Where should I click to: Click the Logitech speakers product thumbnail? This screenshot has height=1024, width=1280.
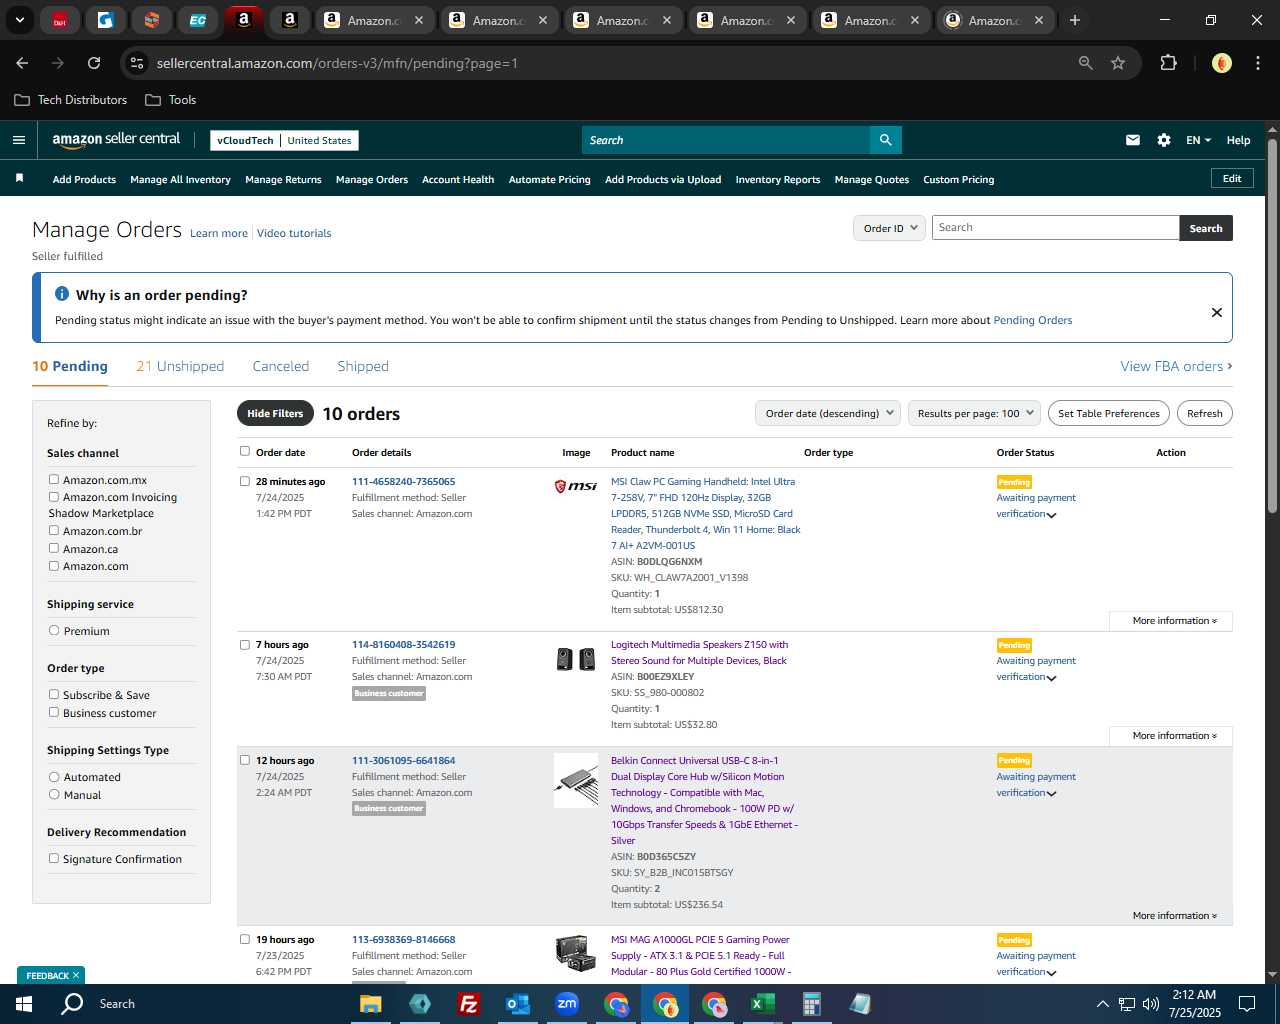coord(576,659)
